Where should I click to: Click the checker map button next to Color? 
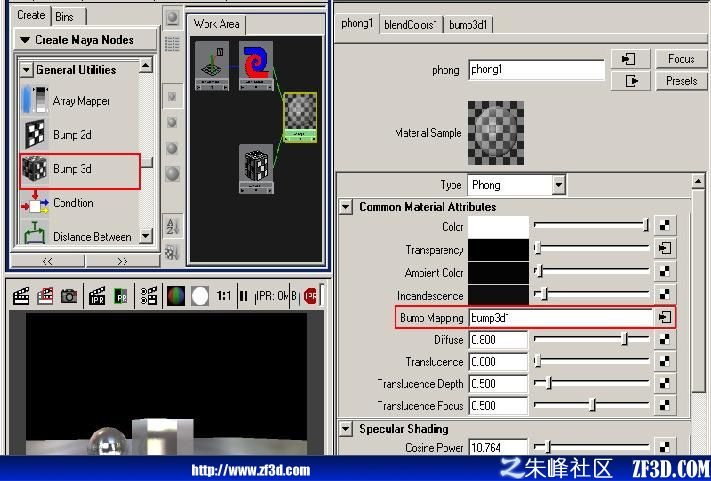(x=665, y=225)
